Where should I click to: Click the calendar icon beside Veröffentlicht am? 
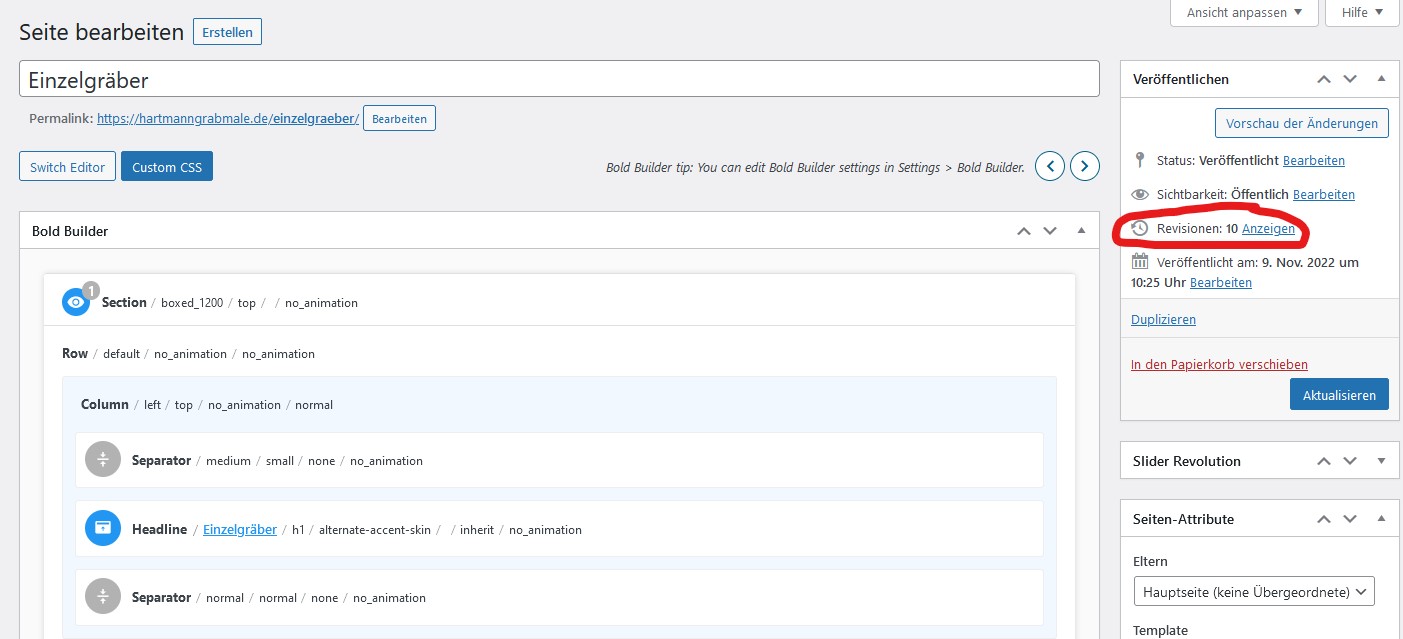tap(1140, 262)
